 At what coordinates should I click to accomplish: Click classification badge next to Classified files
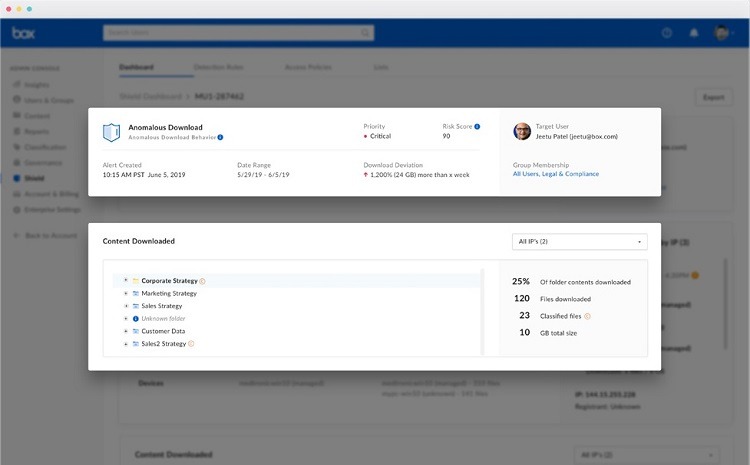pyautogui.click(x=587, y=316)
